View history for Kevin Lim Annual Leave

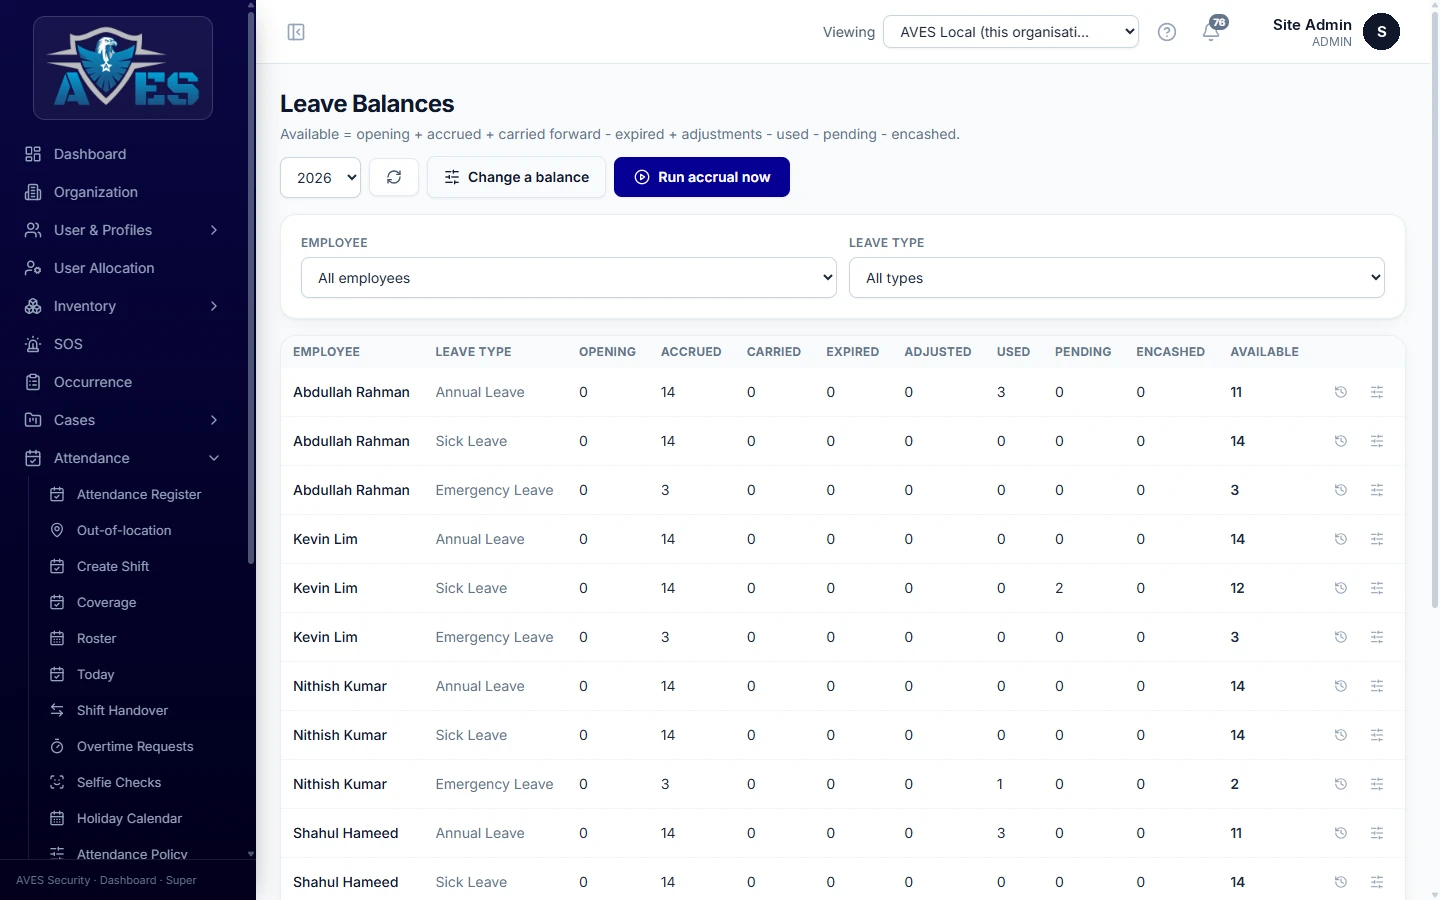pos(1341,539)
